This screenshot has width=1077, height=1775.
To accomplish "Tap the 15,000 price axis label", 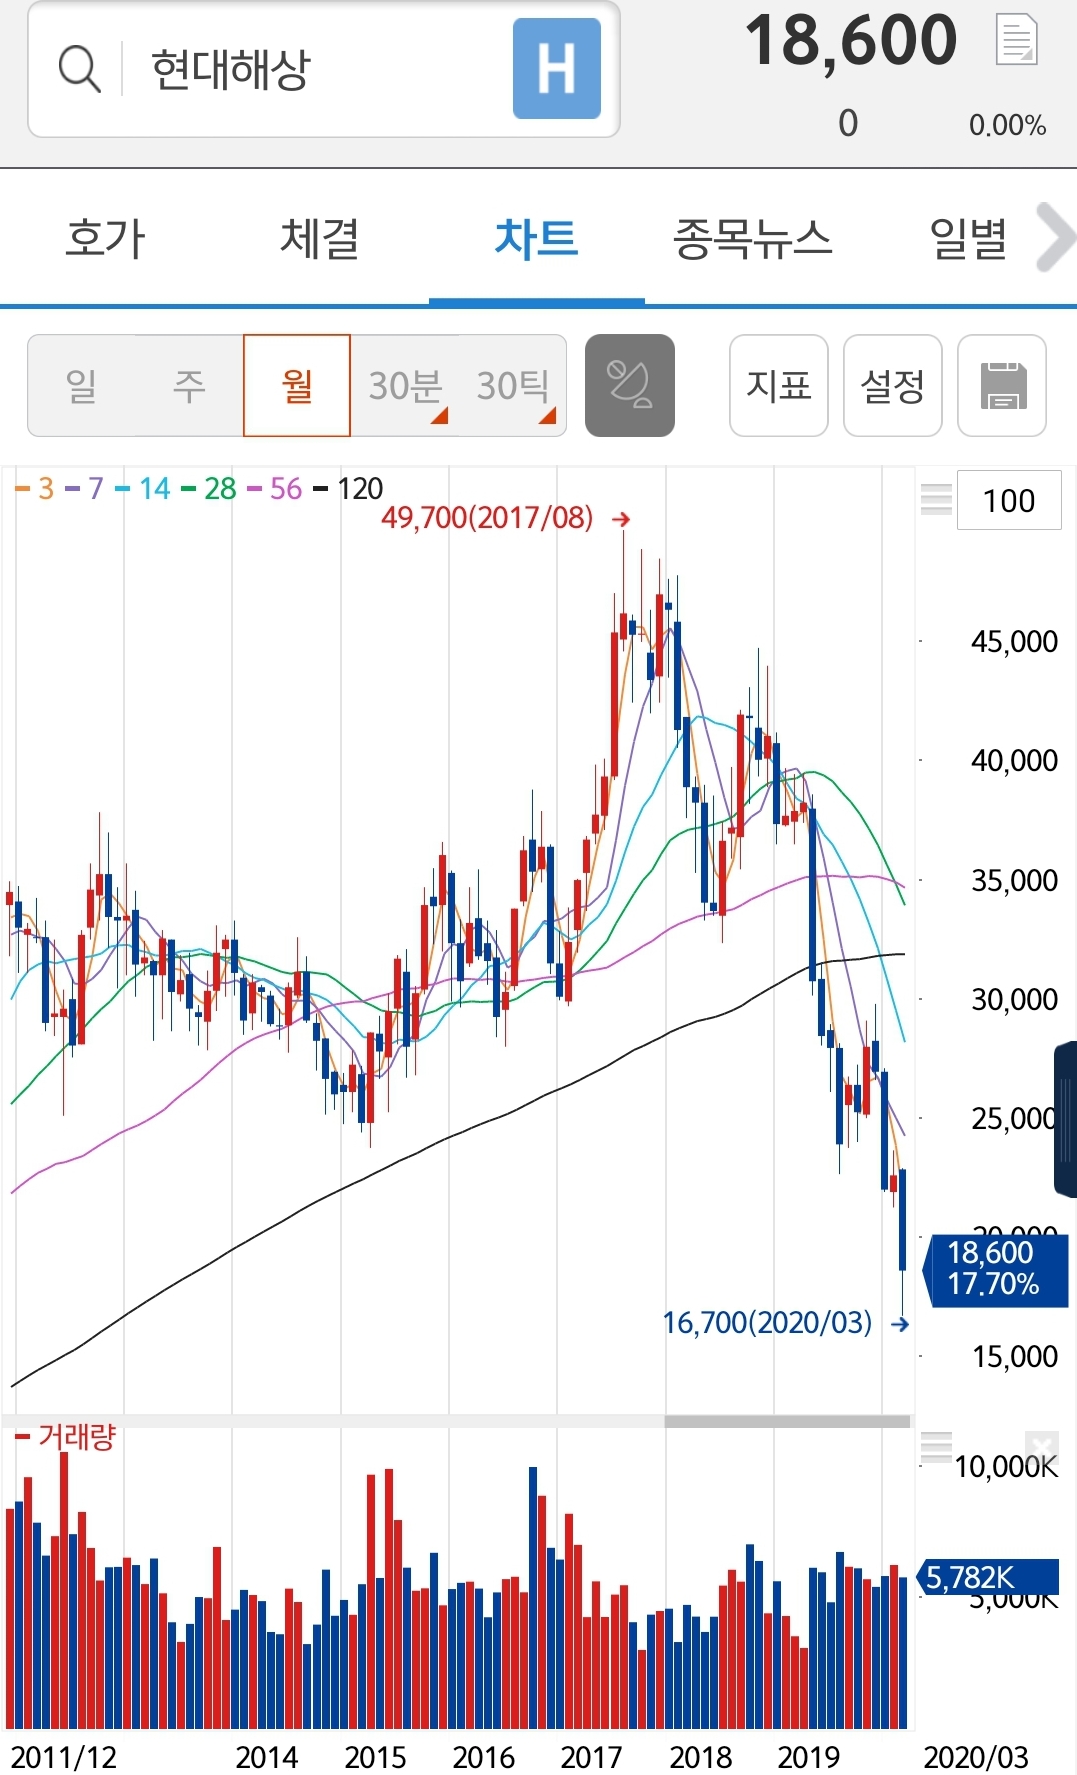I will click(1014, 1357).
